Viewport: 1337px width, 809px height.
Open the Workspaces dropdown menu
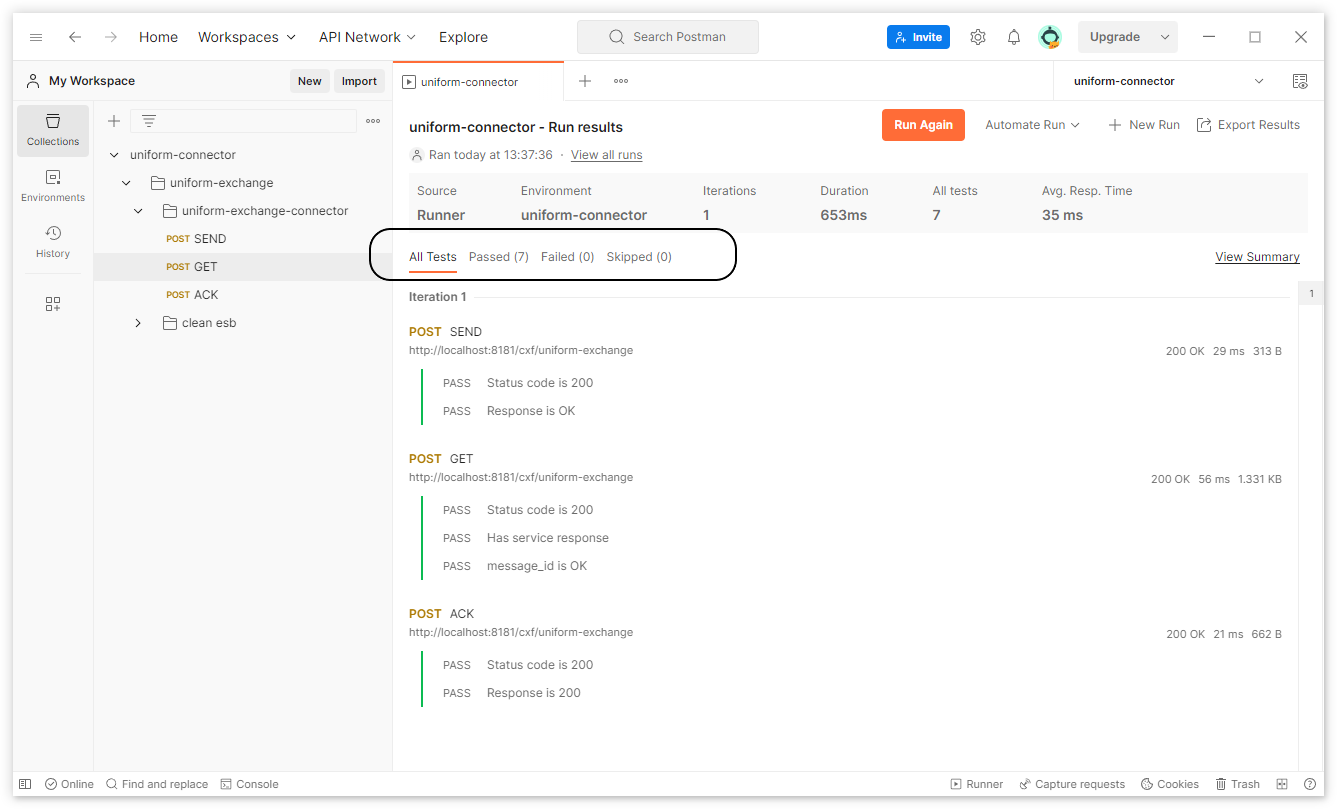(x=247, y=37)
